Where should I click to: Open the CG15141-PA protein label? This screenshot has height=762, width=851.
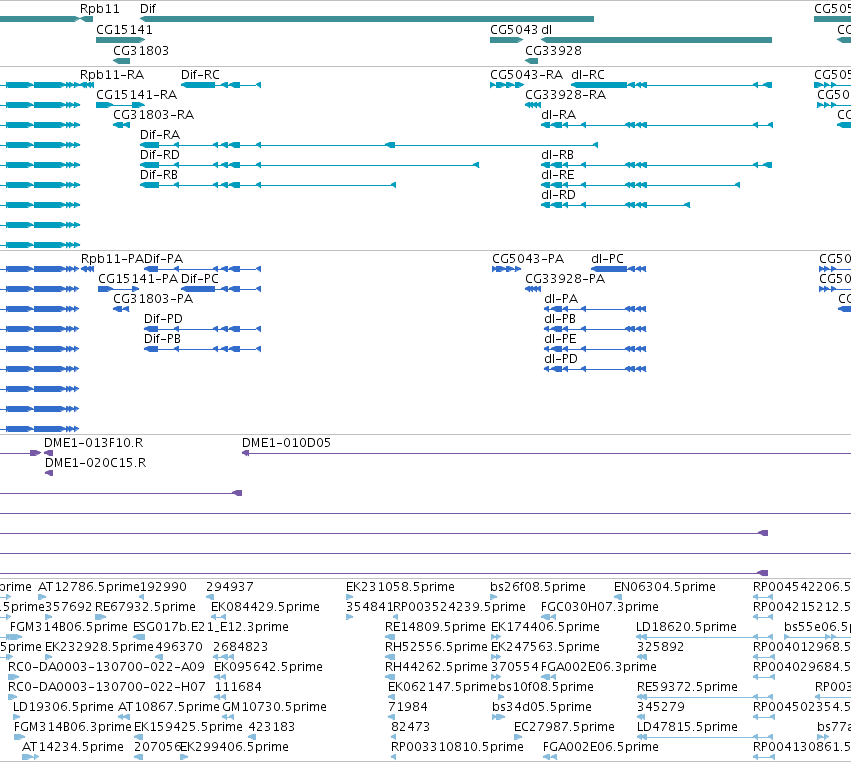point(138,279)
